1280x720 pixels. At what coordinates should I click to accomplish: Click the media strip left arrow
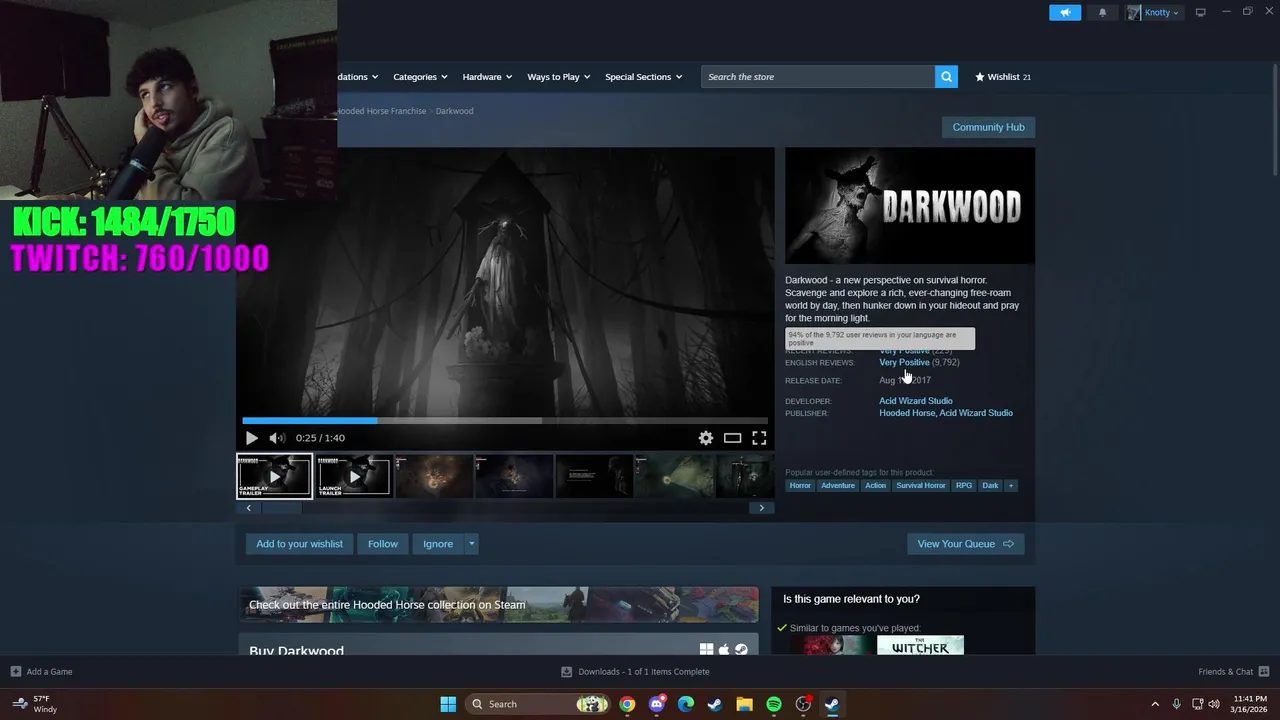tap(248, 508)
